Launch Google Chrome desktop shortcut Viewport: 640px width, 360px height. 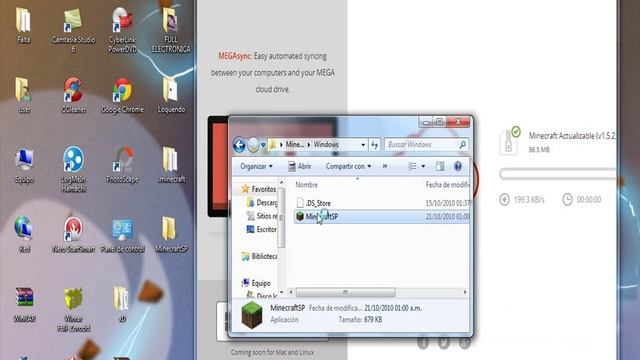(x=122, y=96)
